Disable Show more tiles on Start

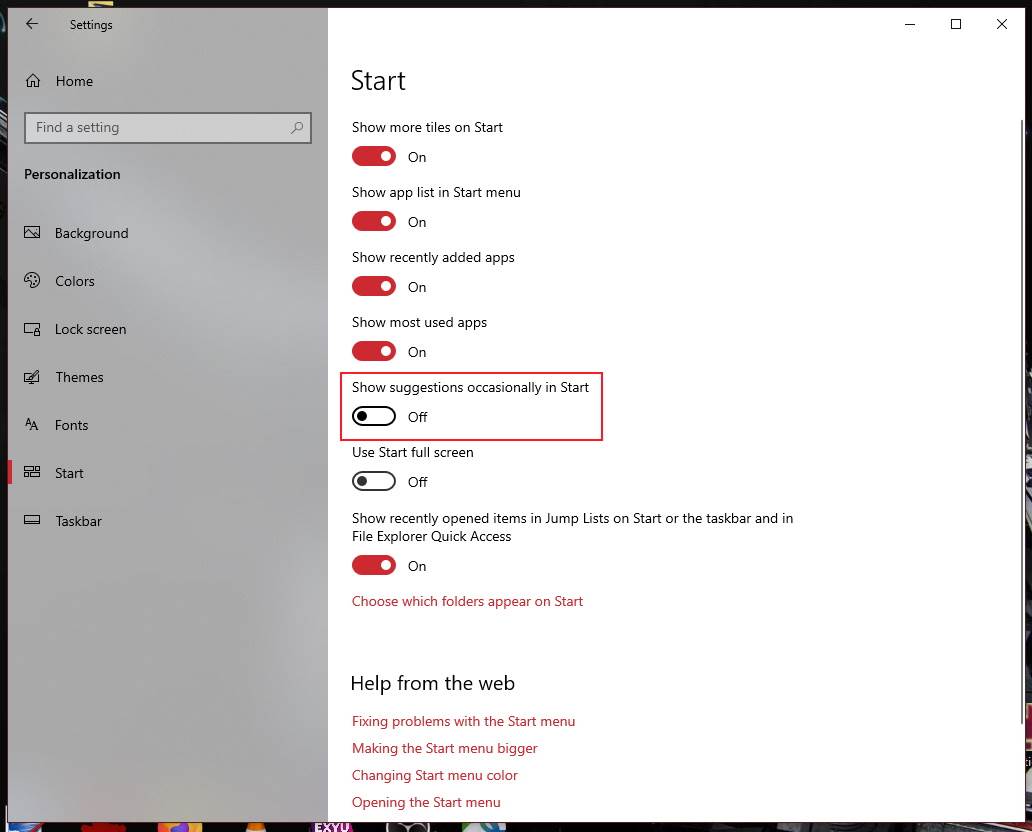pyautogui.click(x=373, y=156)
